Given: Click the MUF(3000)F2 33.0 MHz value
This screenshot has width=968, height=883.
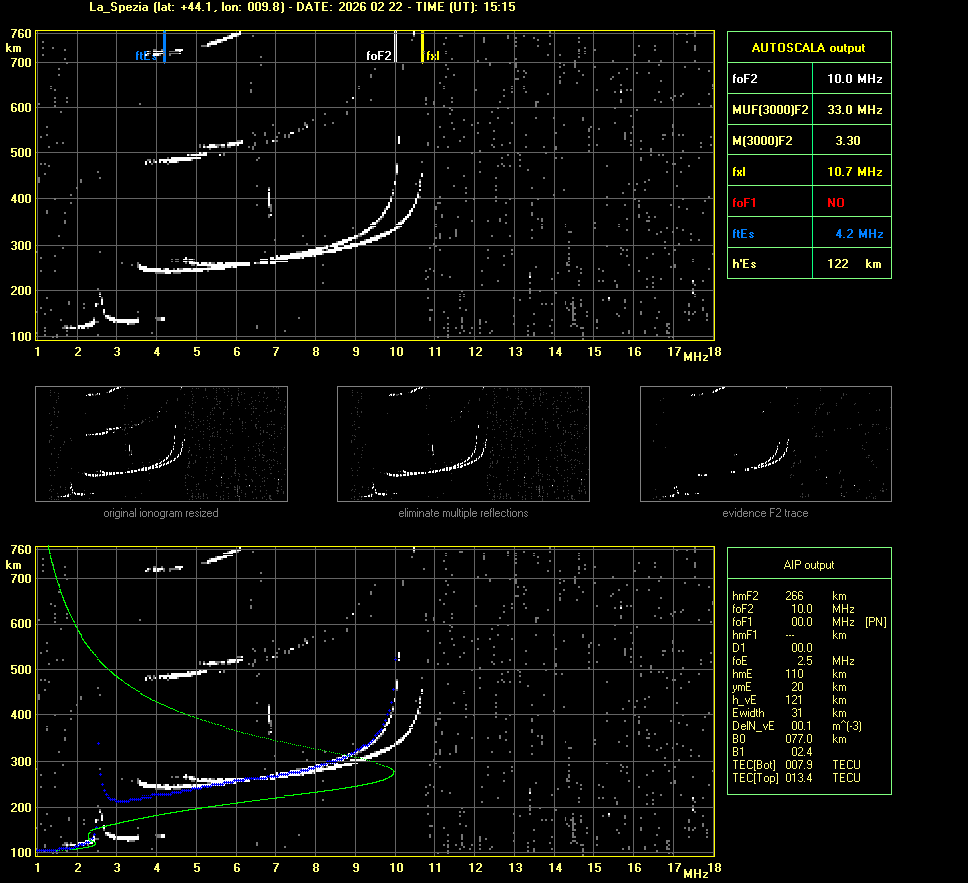Looking at the screenshot, I should (x=853, y=109).
